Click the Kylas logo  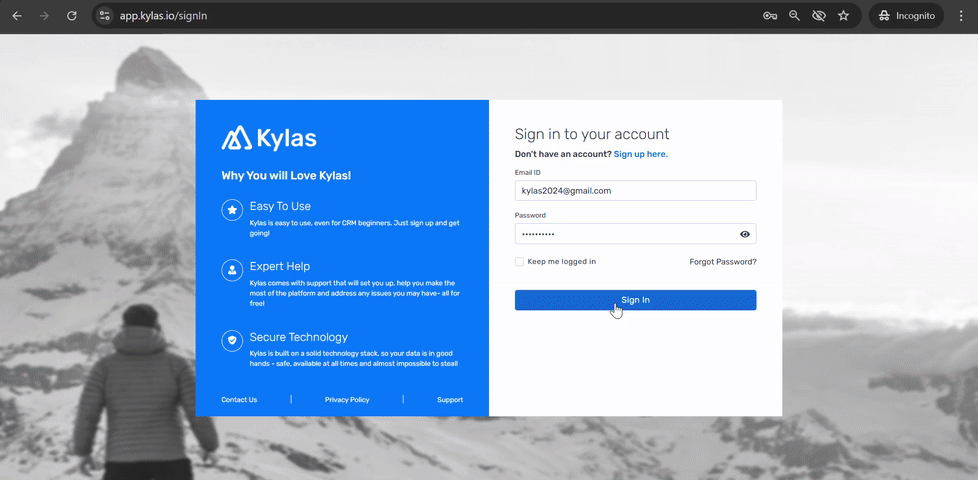tap(269, 138)
